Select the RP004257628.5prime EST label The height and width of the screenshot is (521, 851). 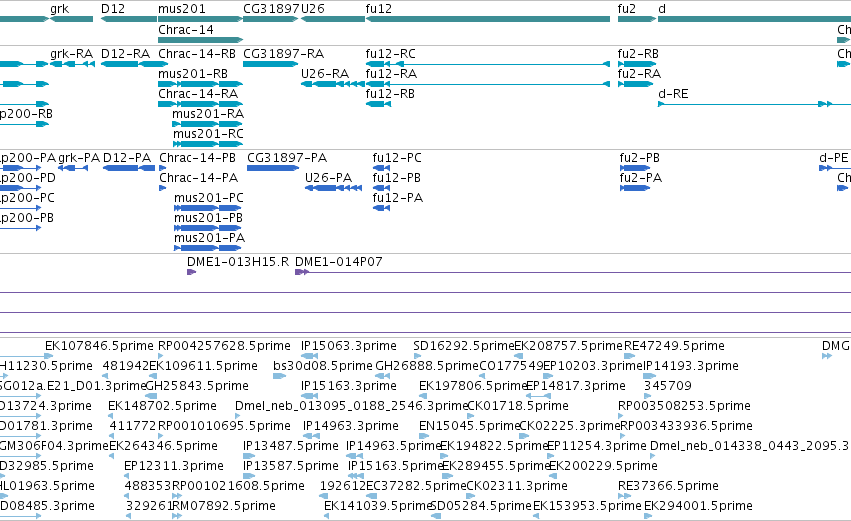click(224, 346)
